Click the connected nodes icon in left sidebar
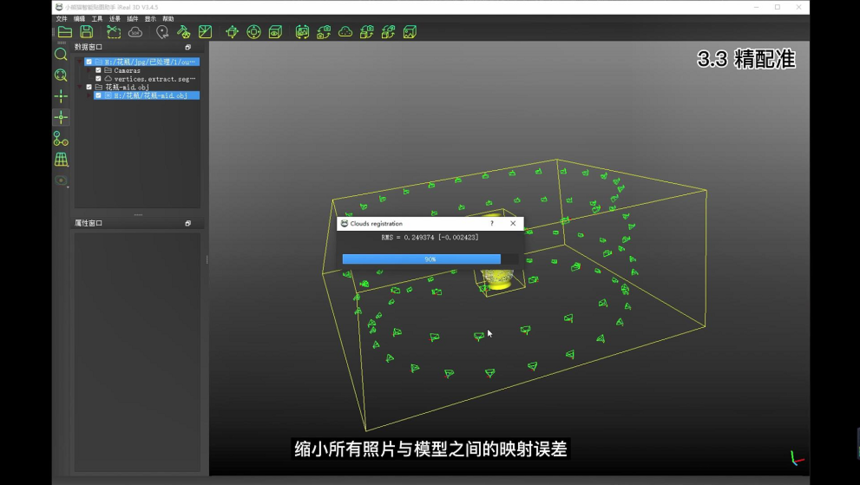 click(x=61, y=139)
